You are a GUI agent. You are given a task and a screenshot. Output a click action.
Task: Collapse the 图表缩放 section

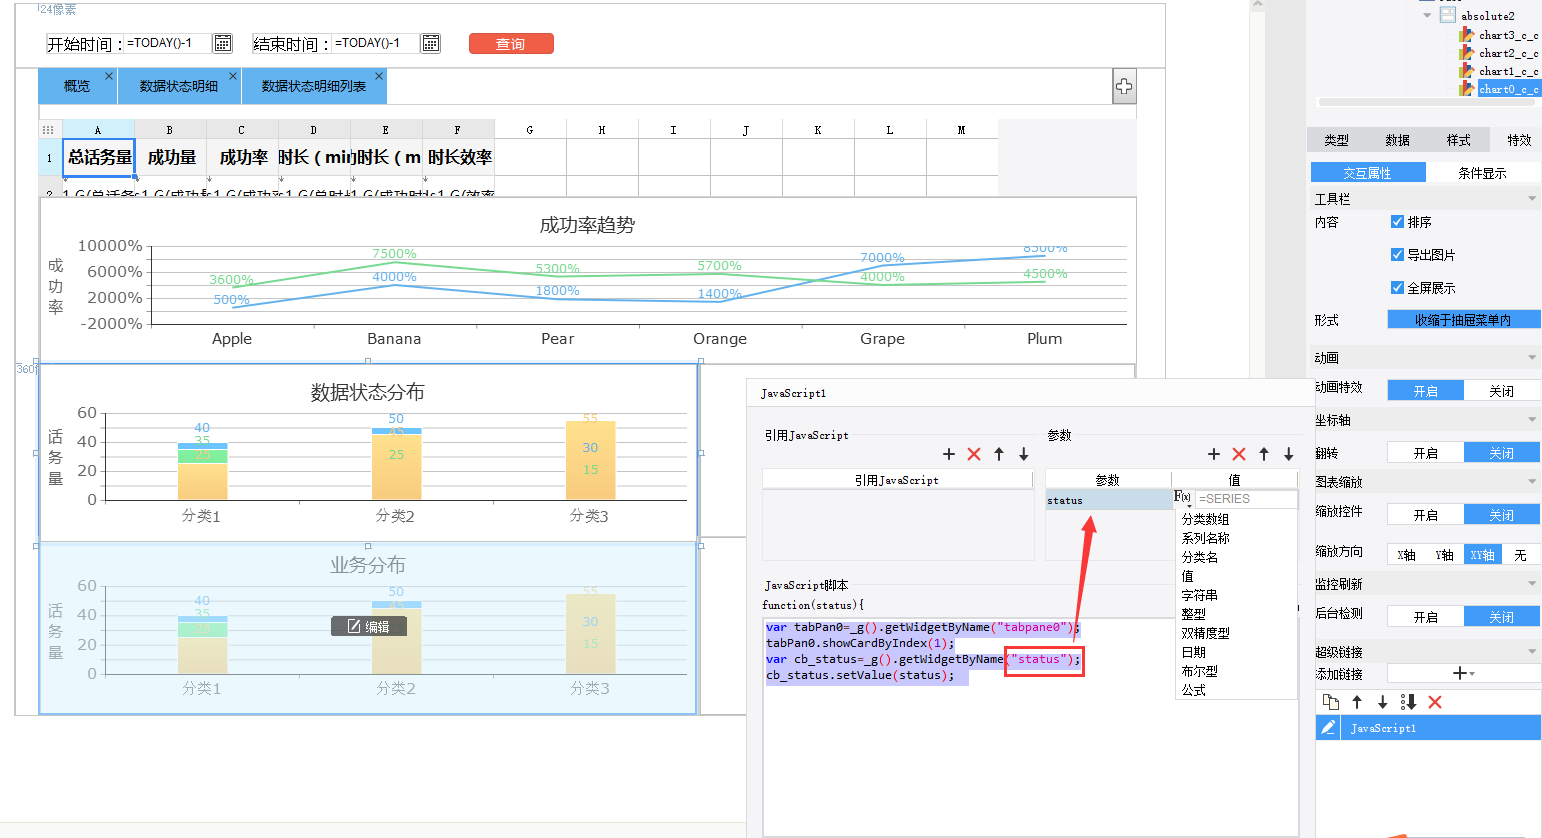click(x=1532, y=482)
